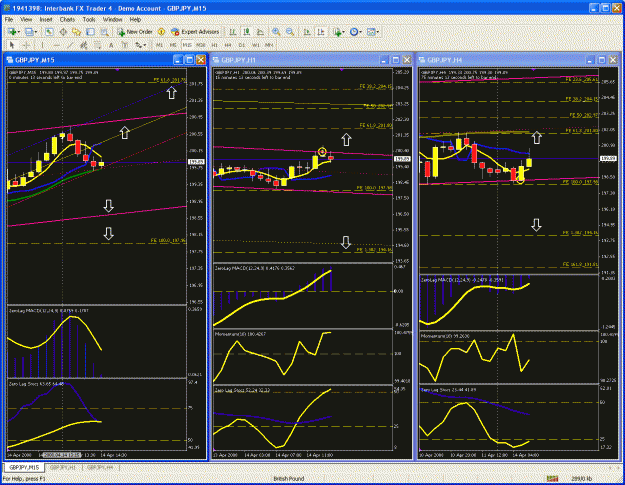Select the text label tool
The image size is (625, 485).
(x=125, y=45)
